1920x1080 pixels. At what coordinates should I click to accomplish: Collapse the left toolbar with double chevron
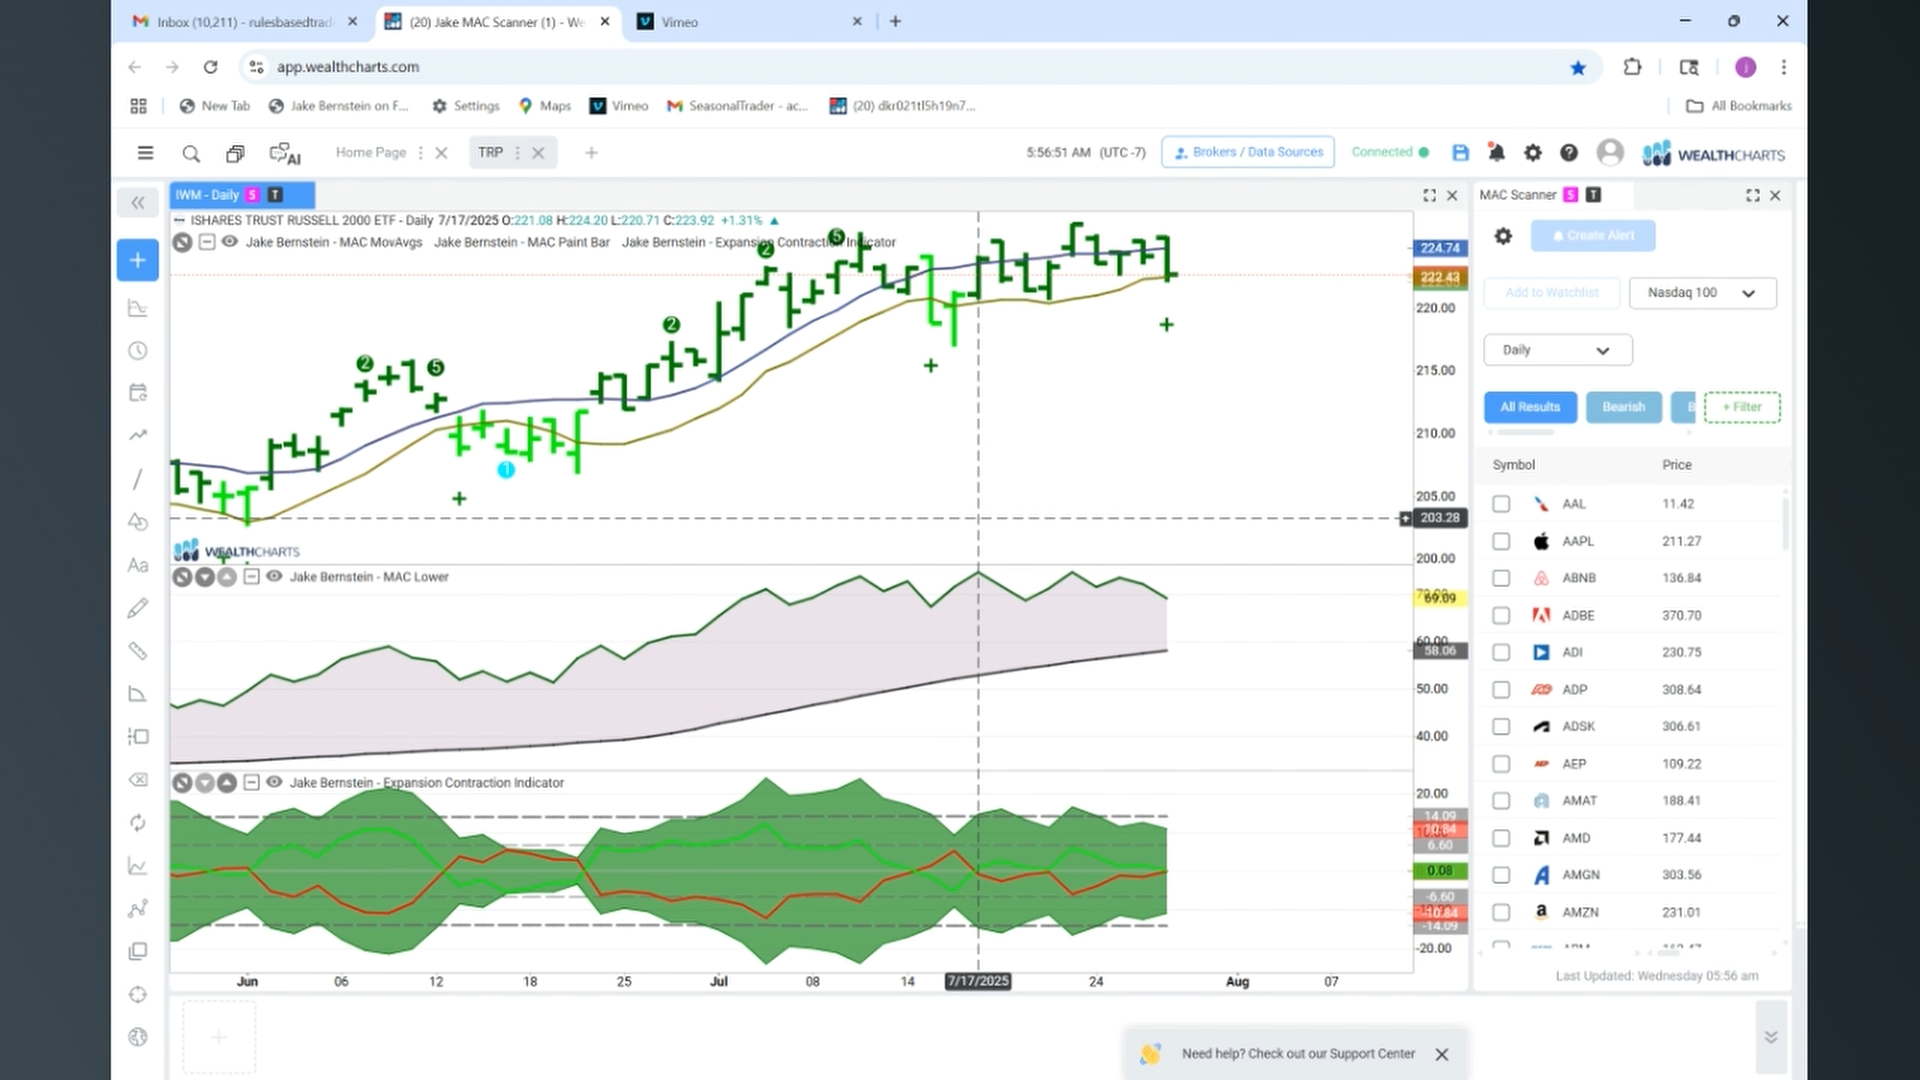138,203
